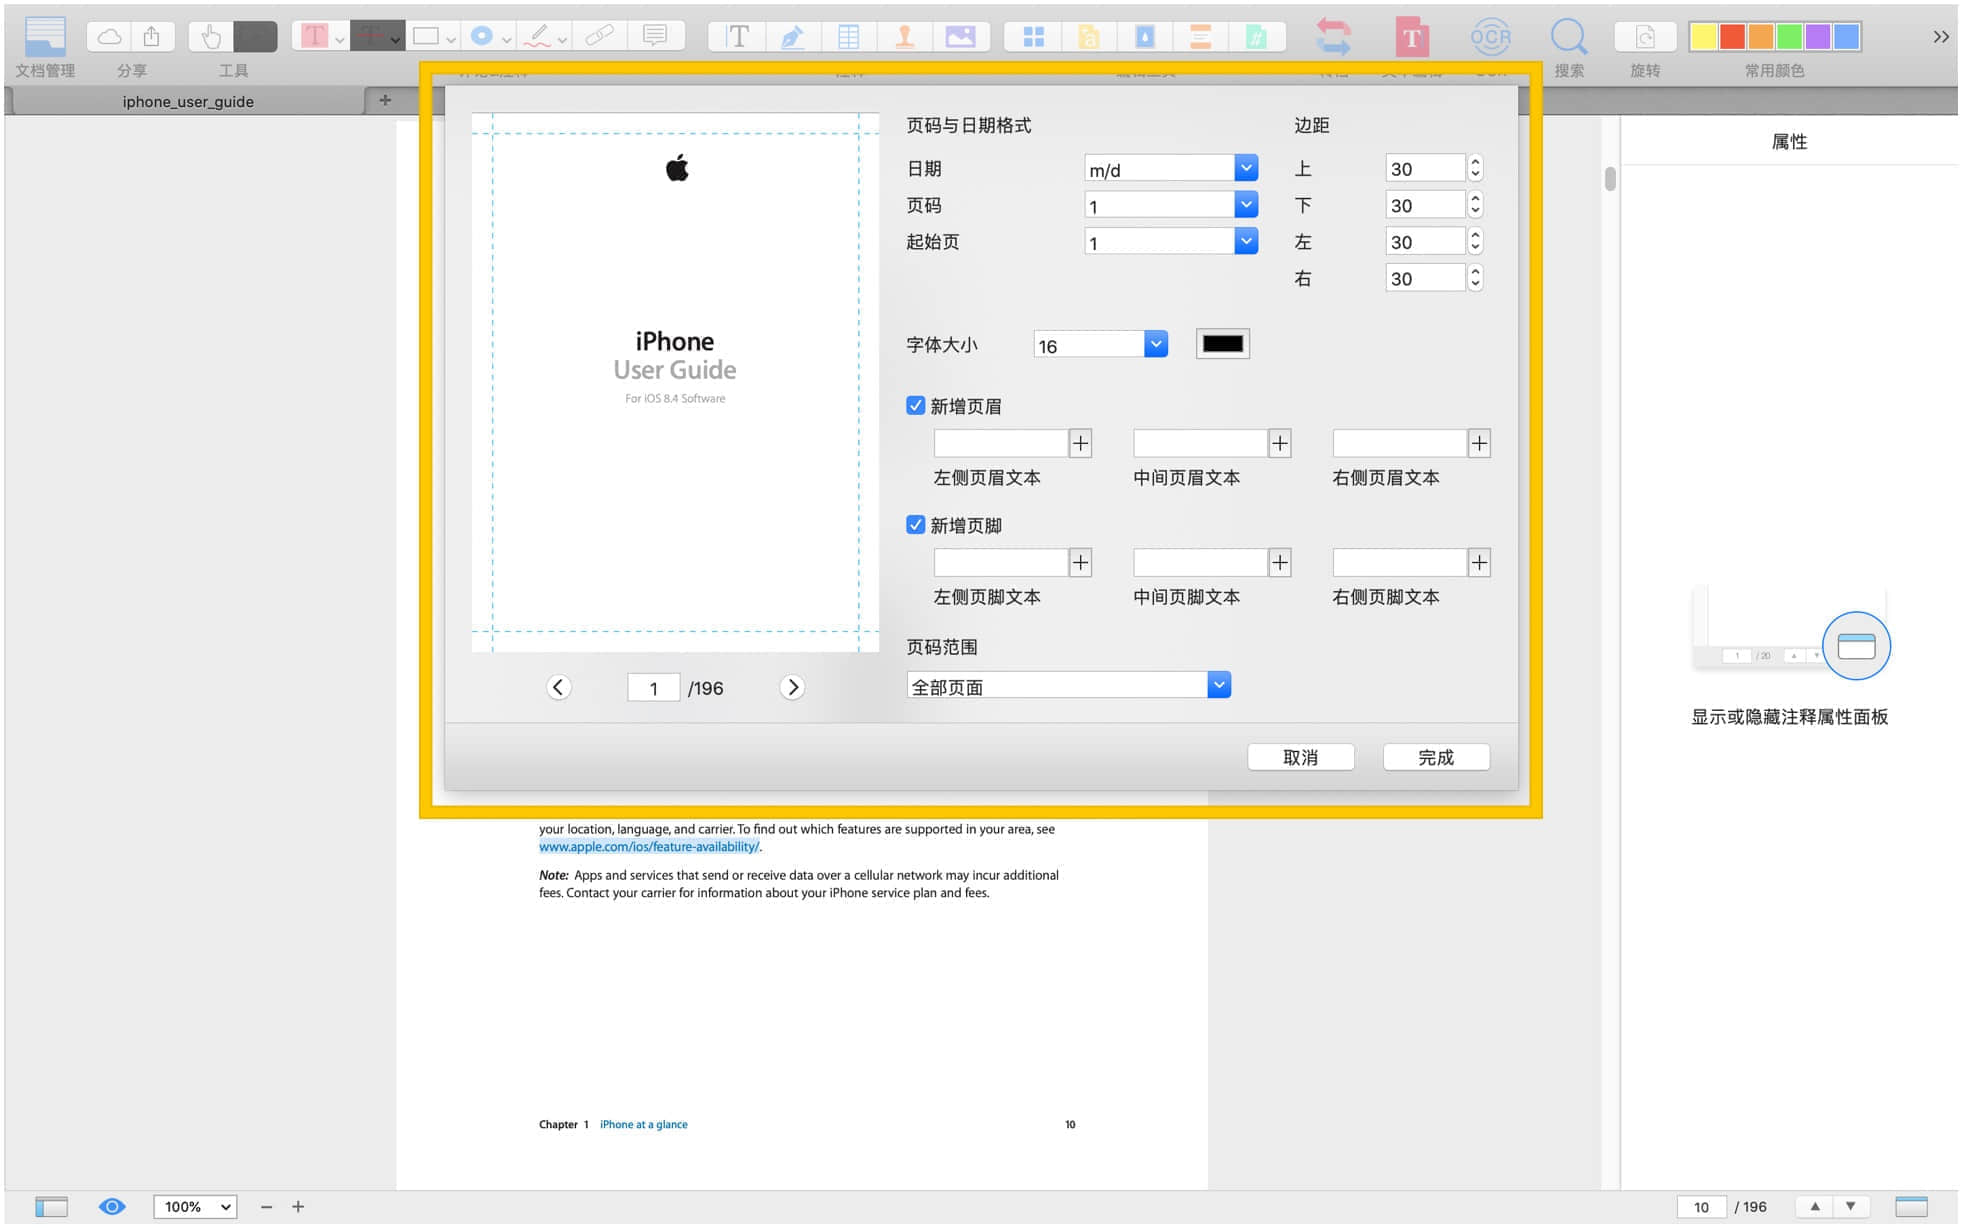
Task: Select the text box T tool
Action: (738, 36)
